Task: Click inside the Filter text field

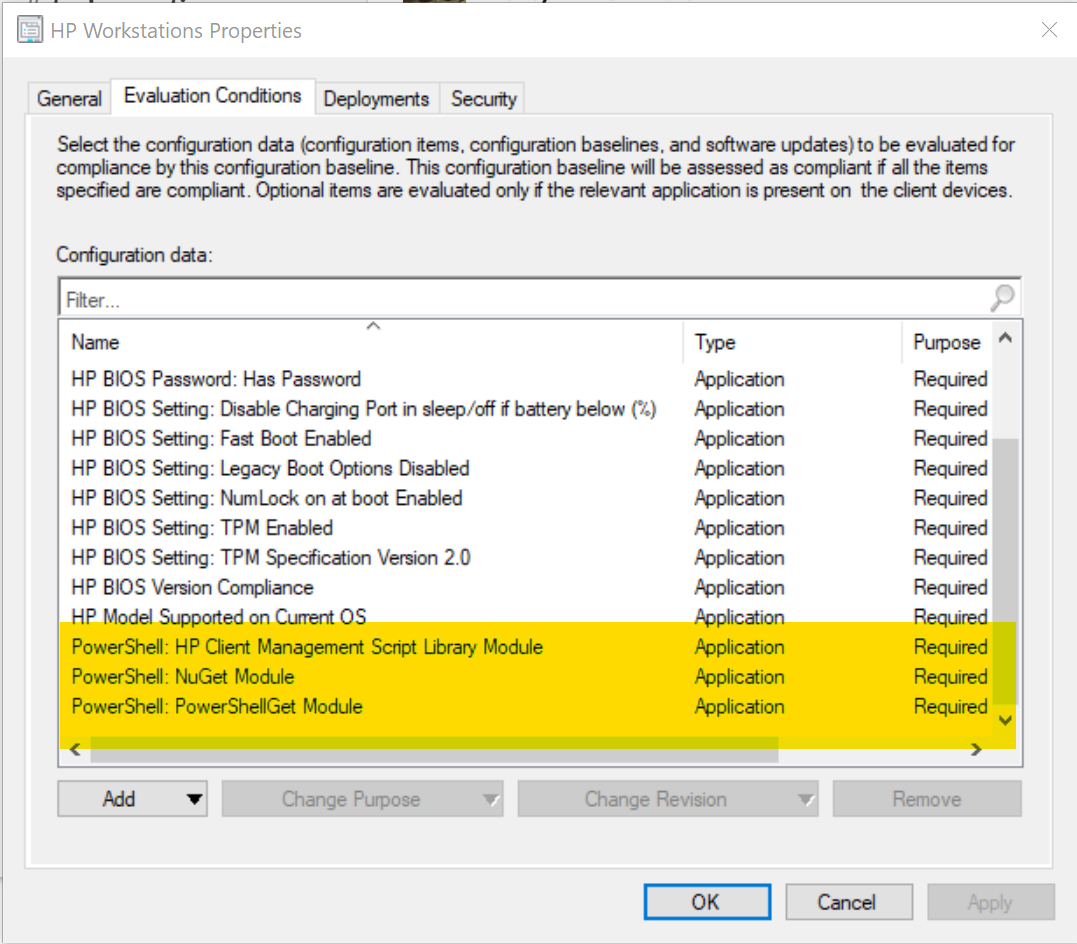Action: pos(400,298)
